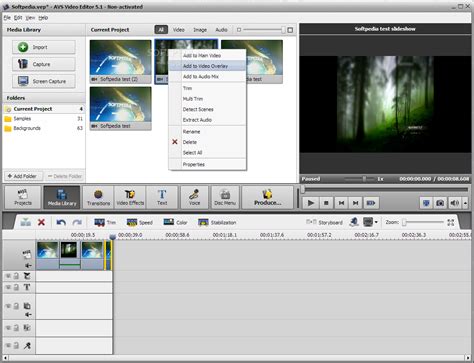
Task: Choose Rename in context menu
Action: tap(207, 132)
